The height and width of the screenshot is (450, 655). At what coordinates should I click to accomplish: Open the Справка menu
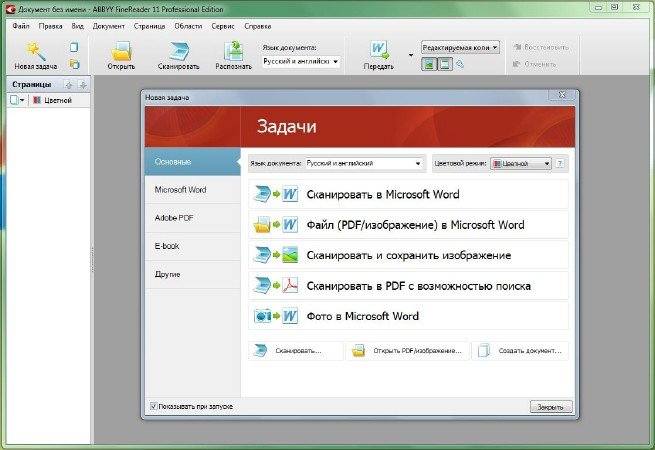point(258,26)
